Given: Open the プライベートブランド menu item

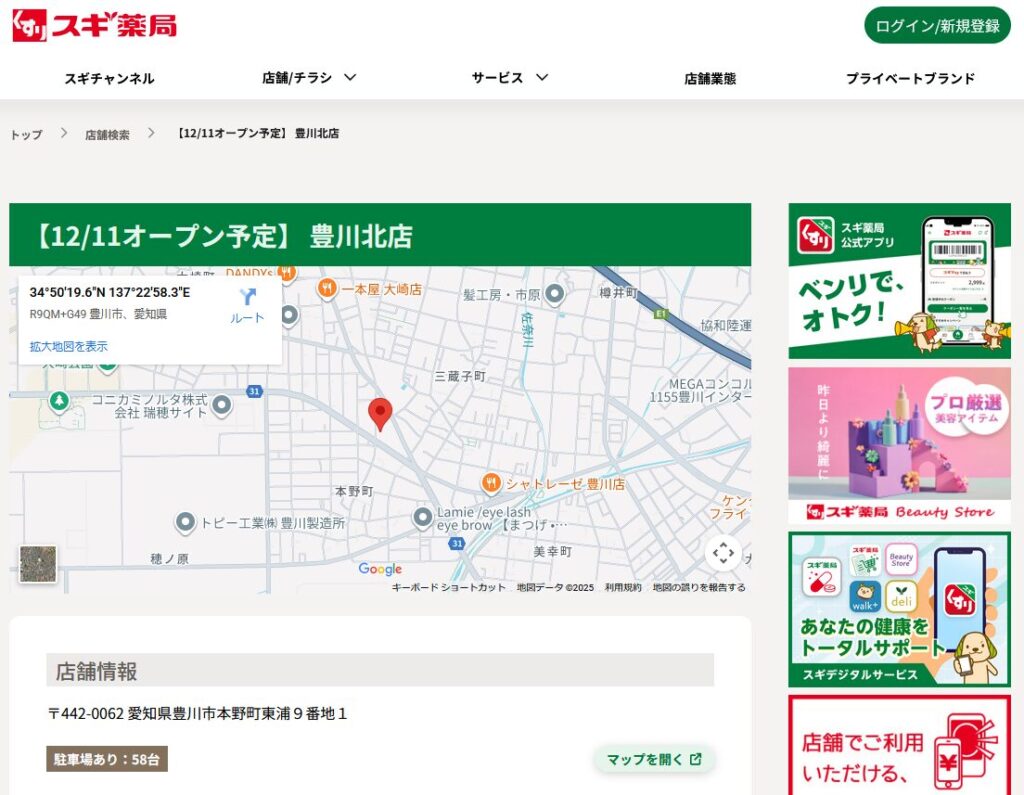Looking at the screenshot, I should (x=910, y=78).
